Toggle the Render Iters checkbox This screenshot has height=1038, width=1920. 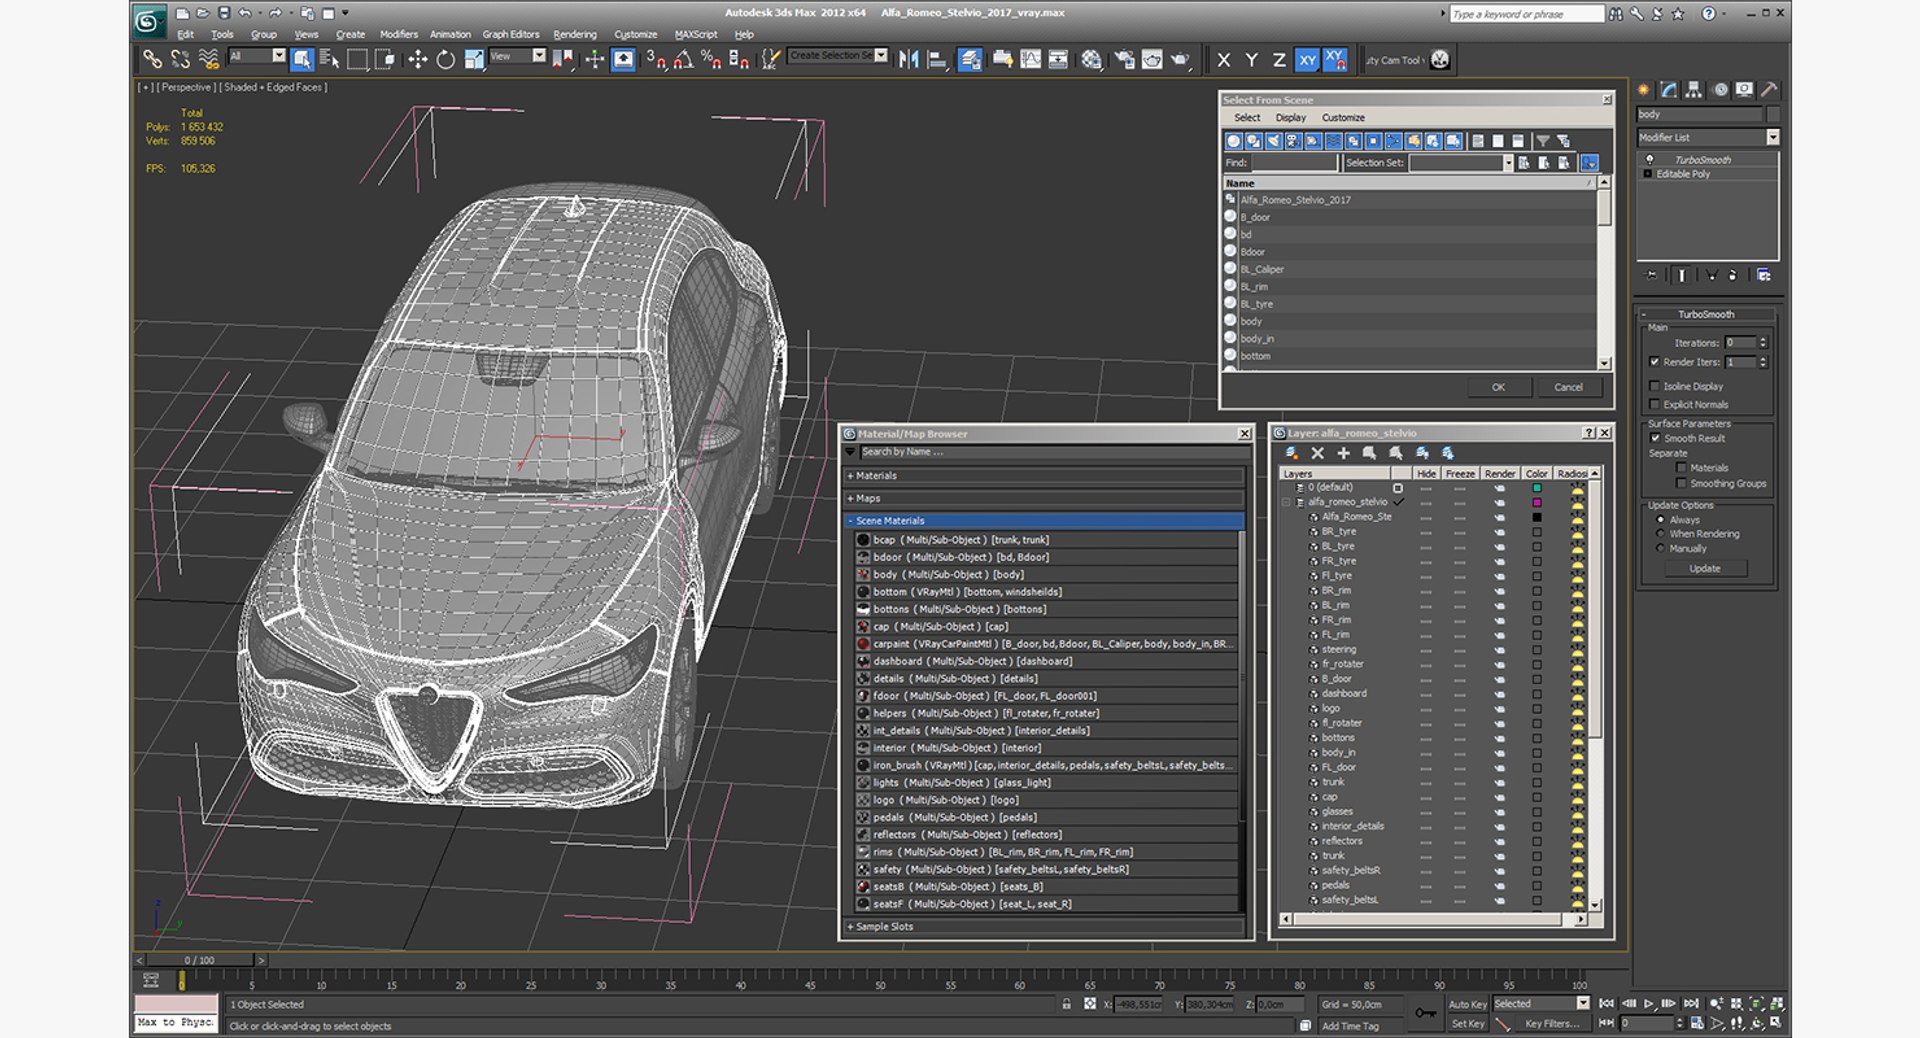pos(1654,362)
